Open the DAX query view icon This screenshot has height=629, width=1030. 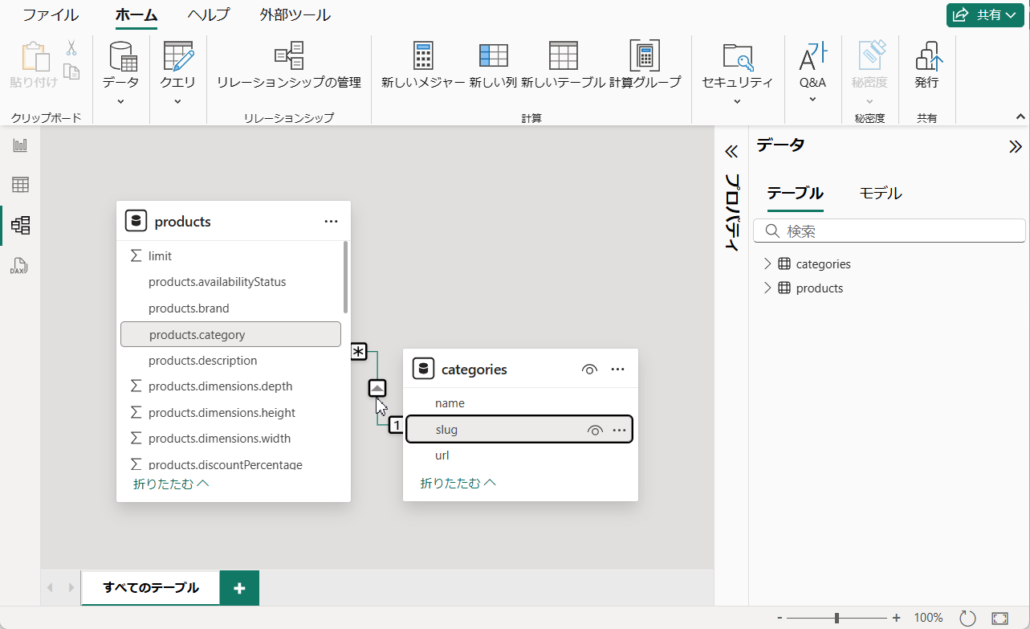[x=20, y=266]
